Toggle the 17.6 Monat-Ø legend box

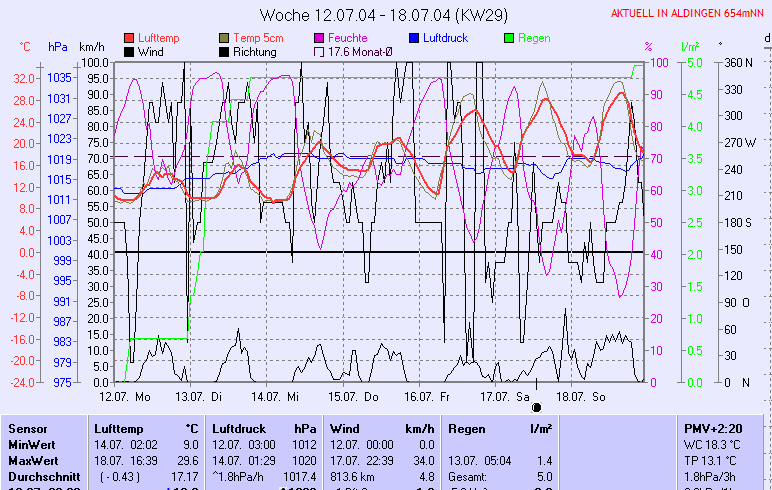[x=320, y=51]
